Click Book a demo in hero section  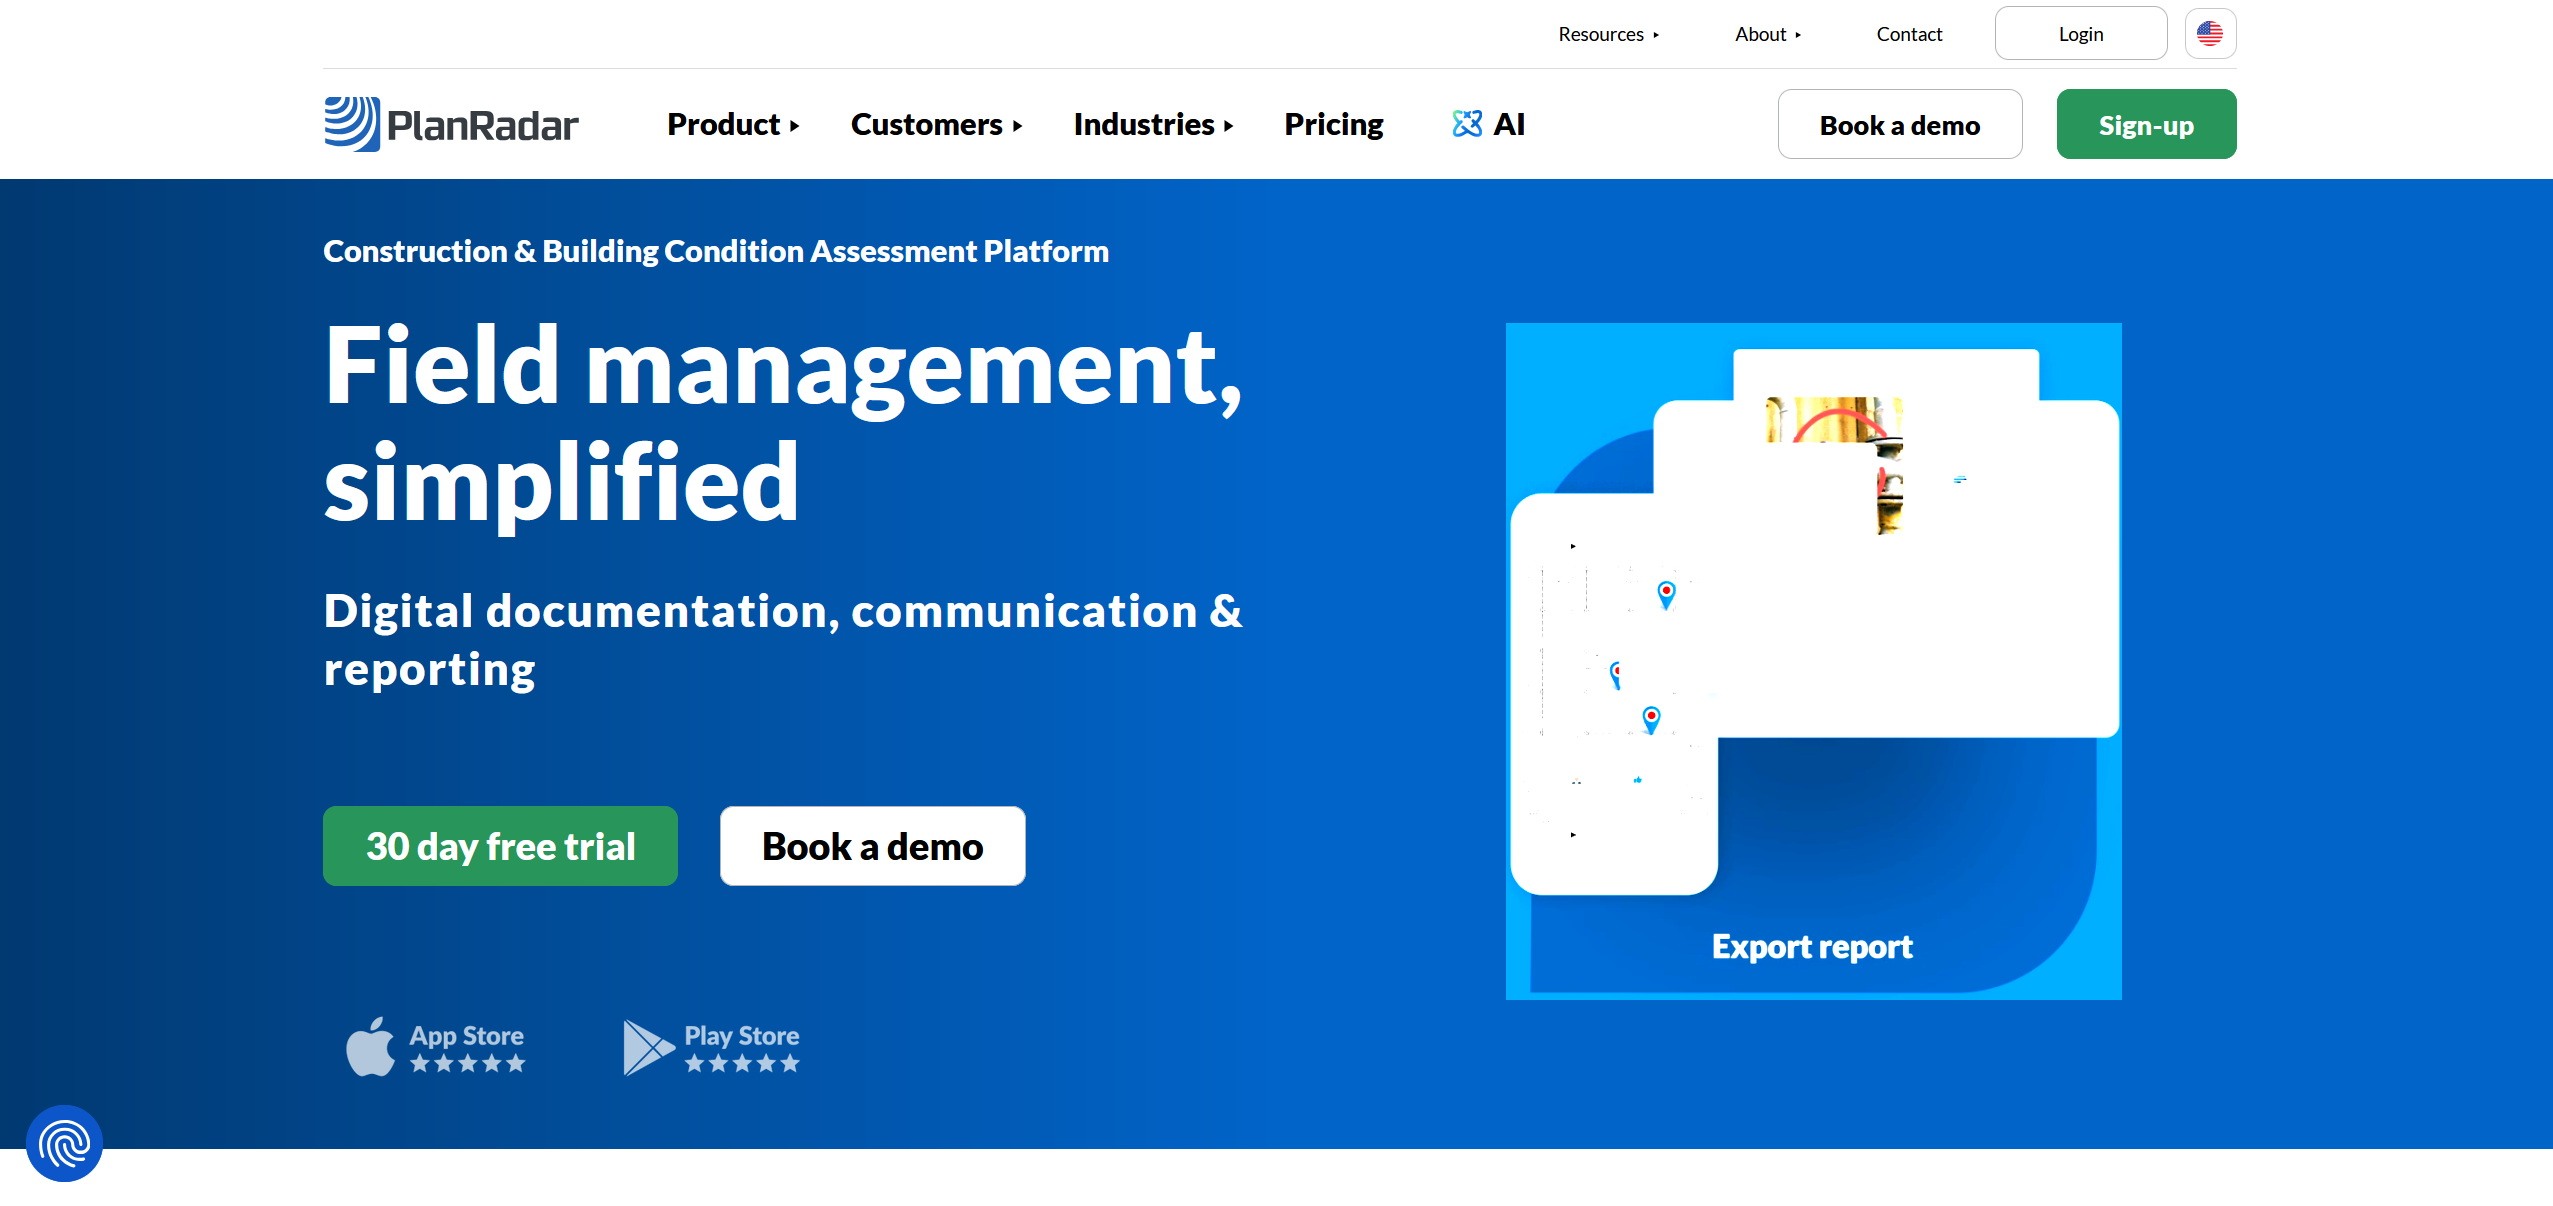point(872,846)
